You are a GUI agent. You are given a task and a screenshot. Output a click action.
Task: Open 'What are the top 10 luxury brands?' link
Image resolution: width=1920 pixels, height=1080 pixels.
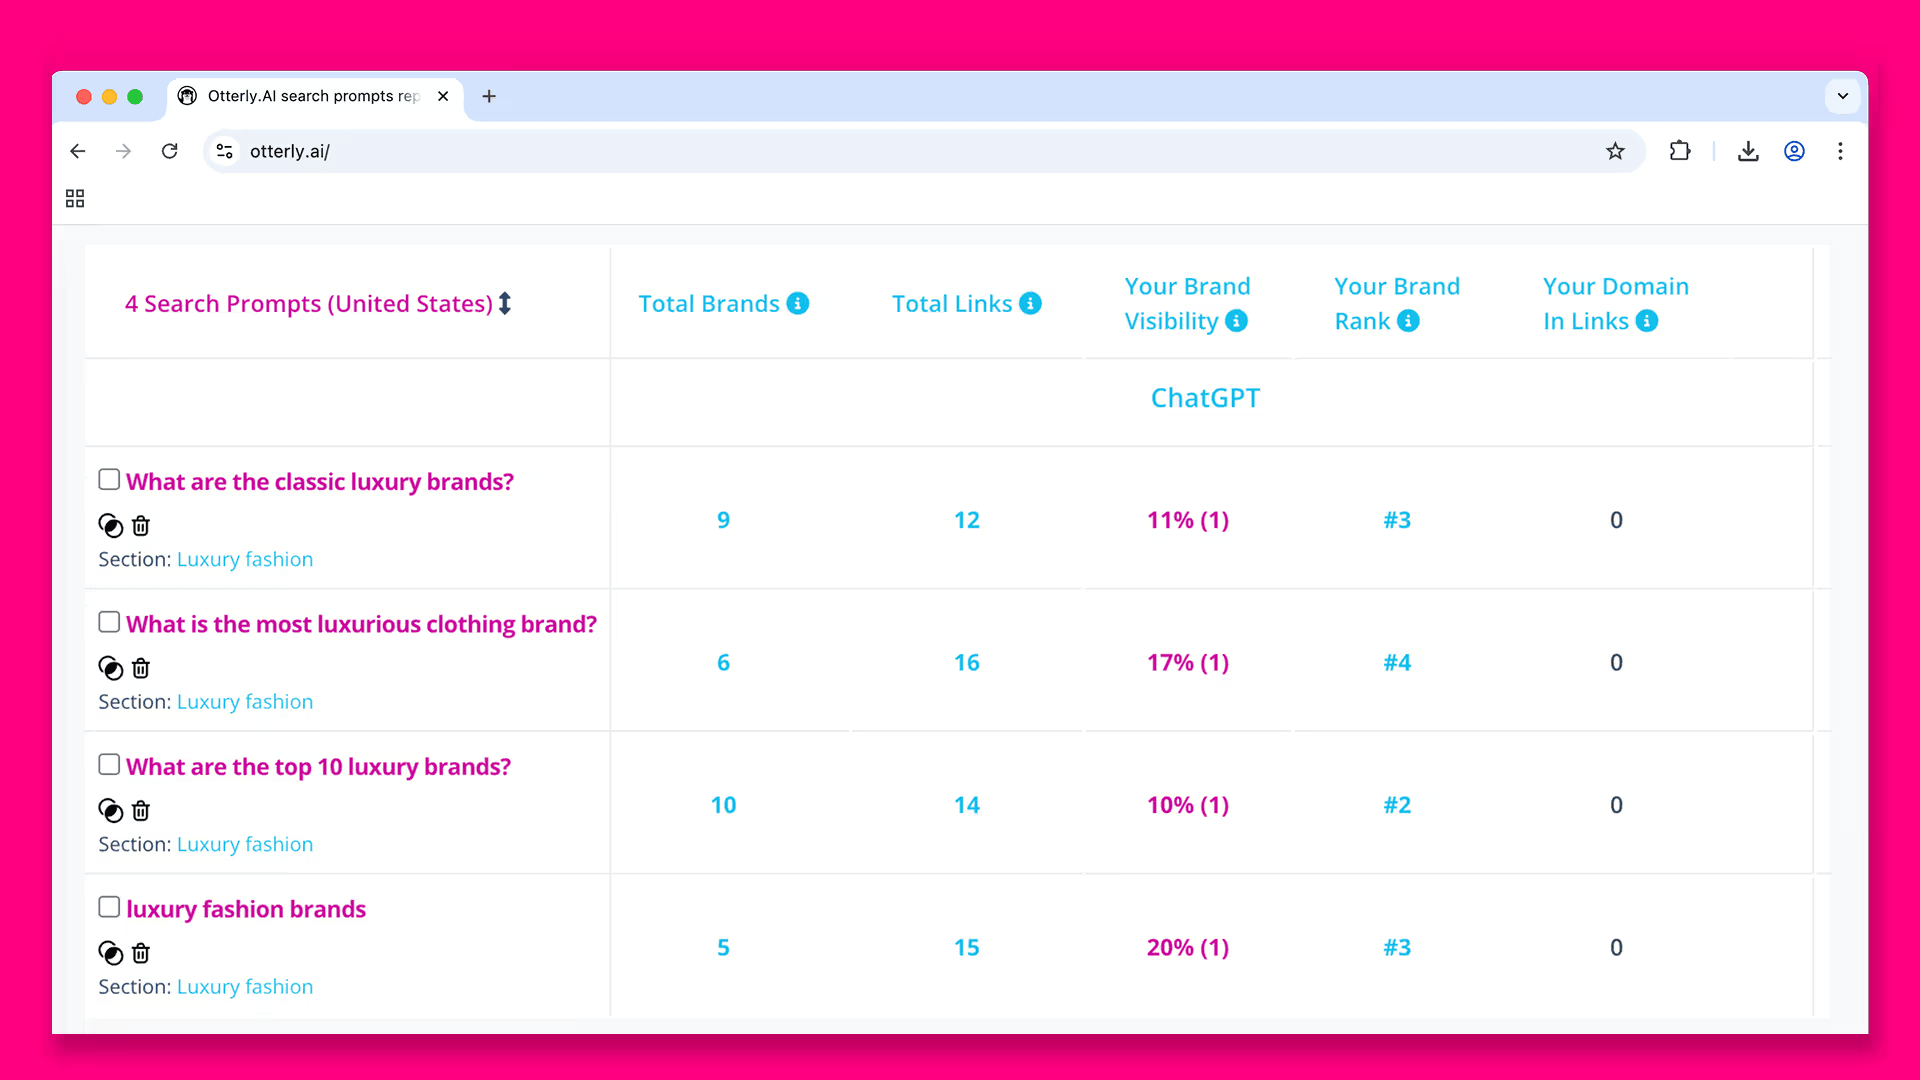tap(318, 767)
